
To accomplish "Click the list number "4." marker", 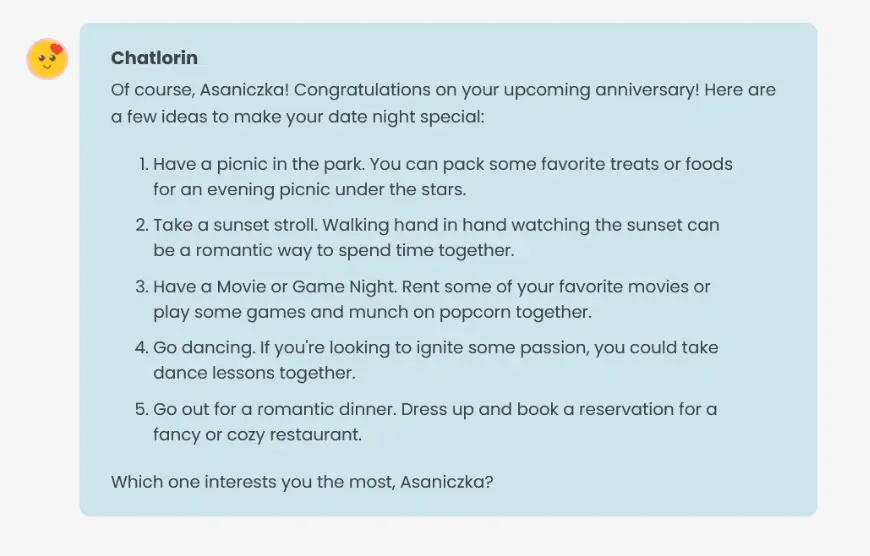I will pyautogui.click(x=142, y=348).
